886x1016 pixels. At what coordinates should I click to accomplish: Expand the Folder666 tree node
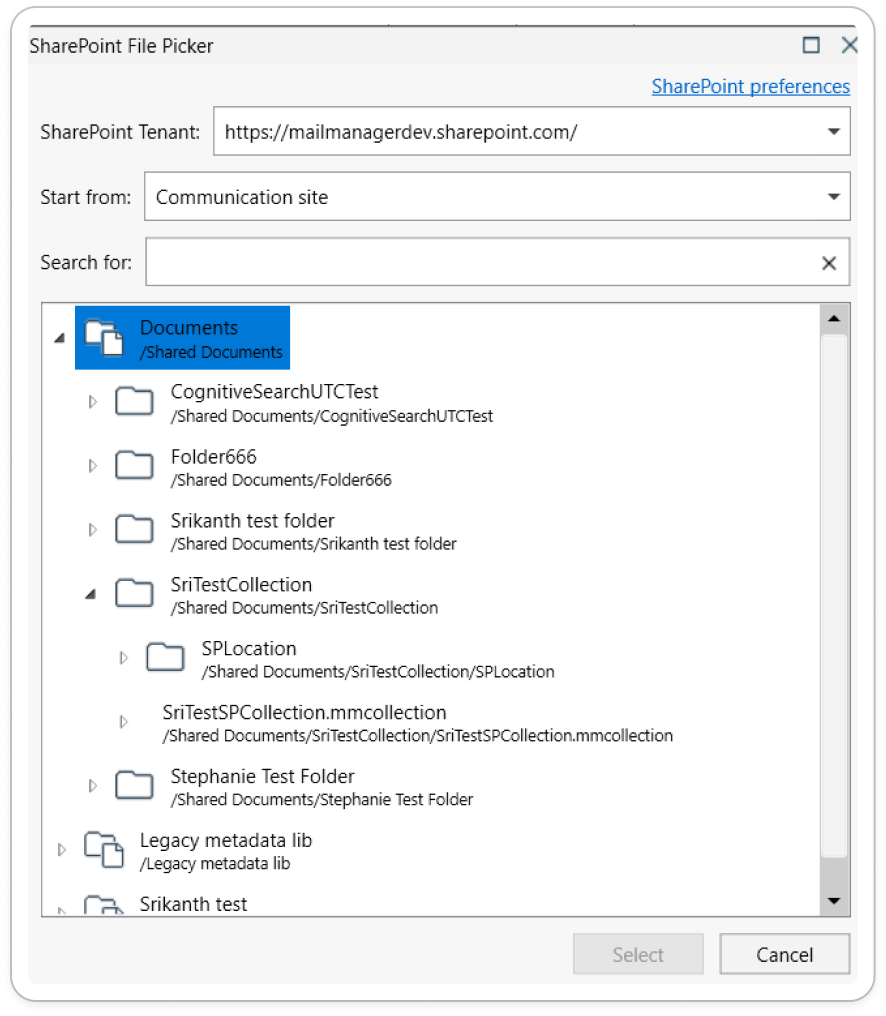tap(92, 466)
